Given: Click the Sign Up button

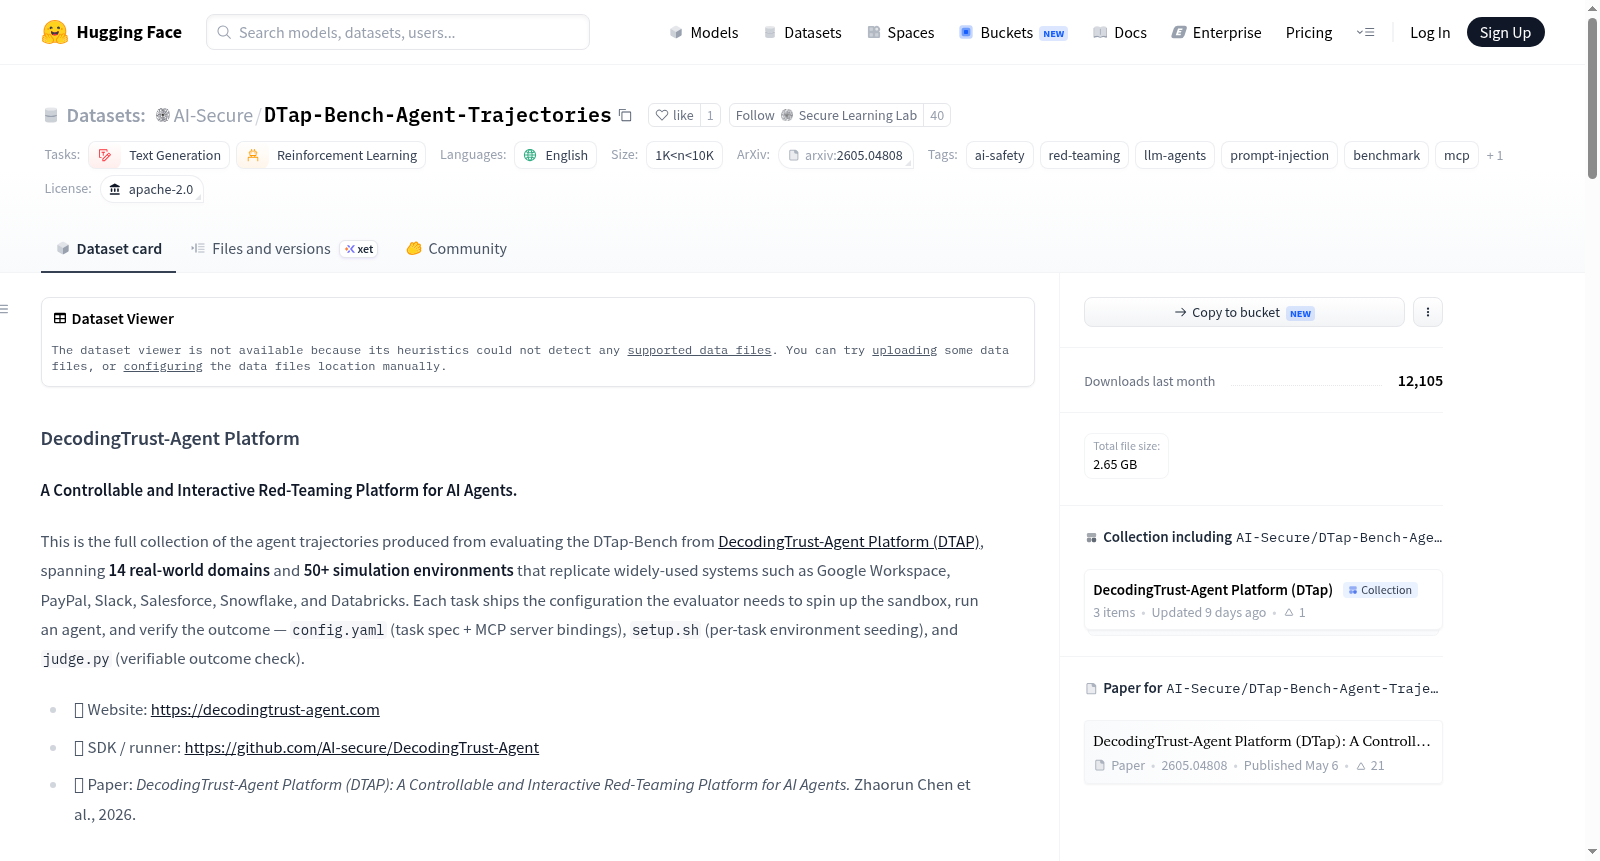Looking at the screenshot, I should click(1505, 32).
